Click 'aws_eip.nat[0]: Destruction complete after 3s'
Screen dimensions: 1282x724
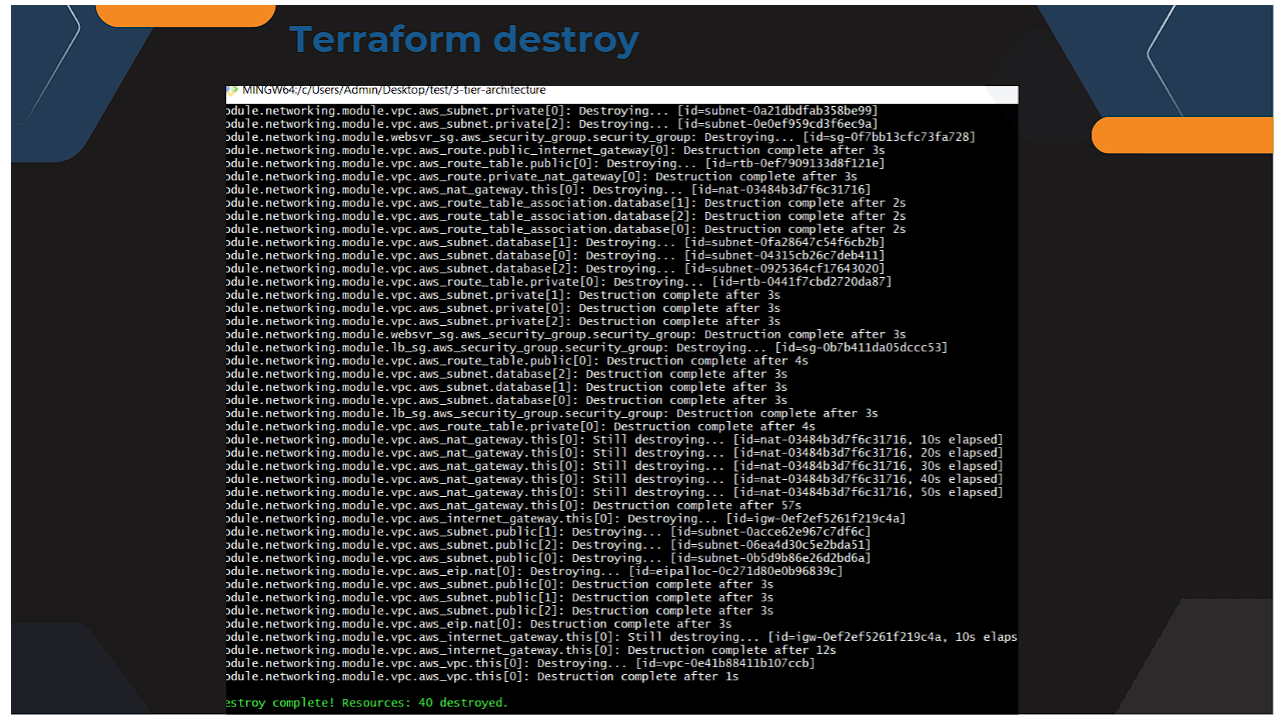479,623
